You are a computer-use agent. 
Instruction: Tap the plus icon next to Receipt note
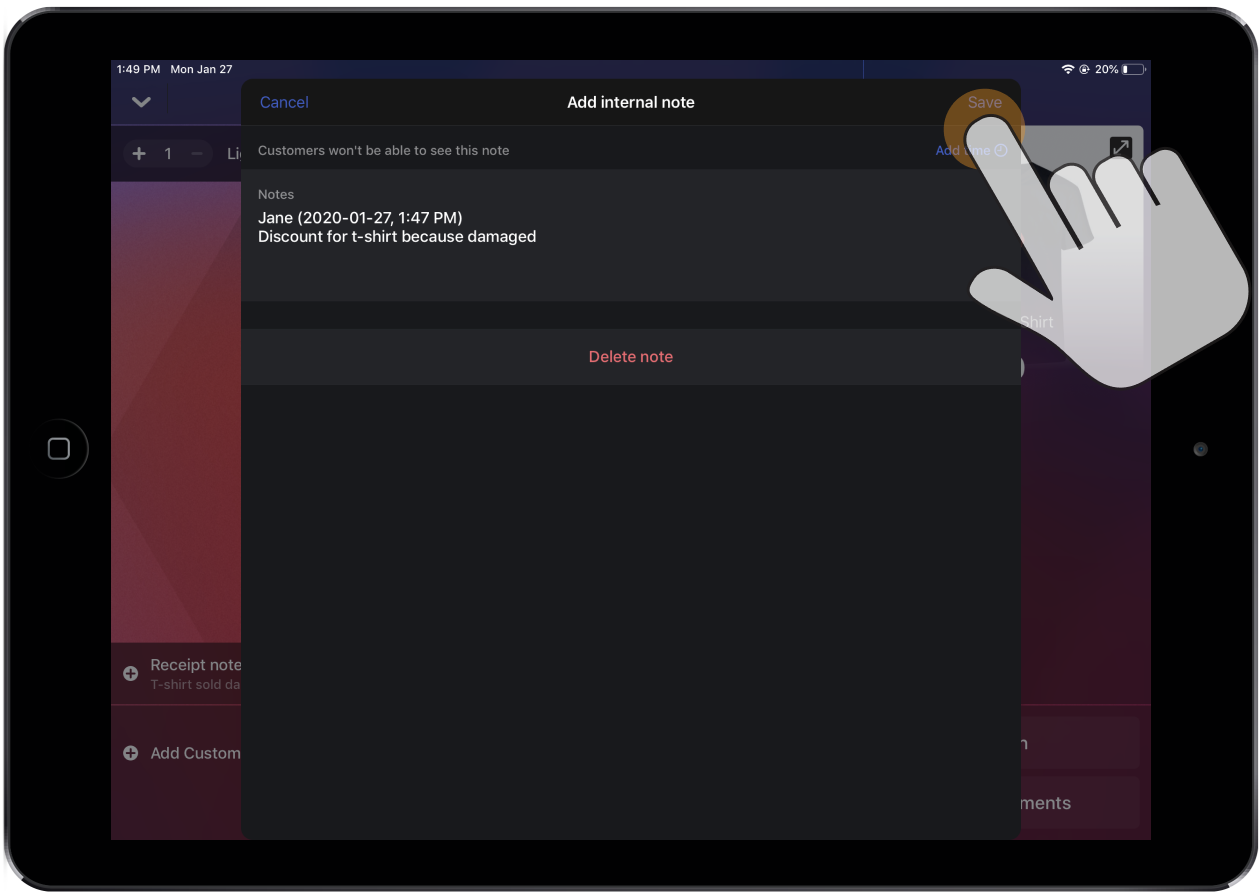pyautogui.click(x=130, y=674)
